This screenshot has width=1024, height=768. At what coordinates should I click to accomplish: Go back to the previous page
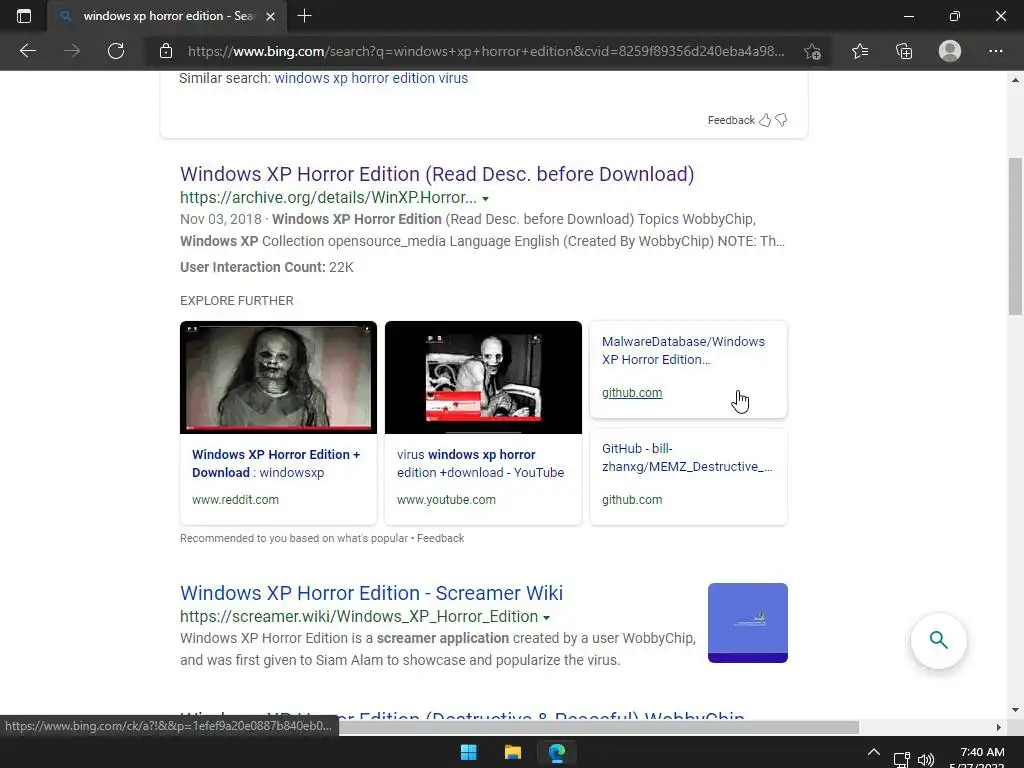(x=27, y=51)
